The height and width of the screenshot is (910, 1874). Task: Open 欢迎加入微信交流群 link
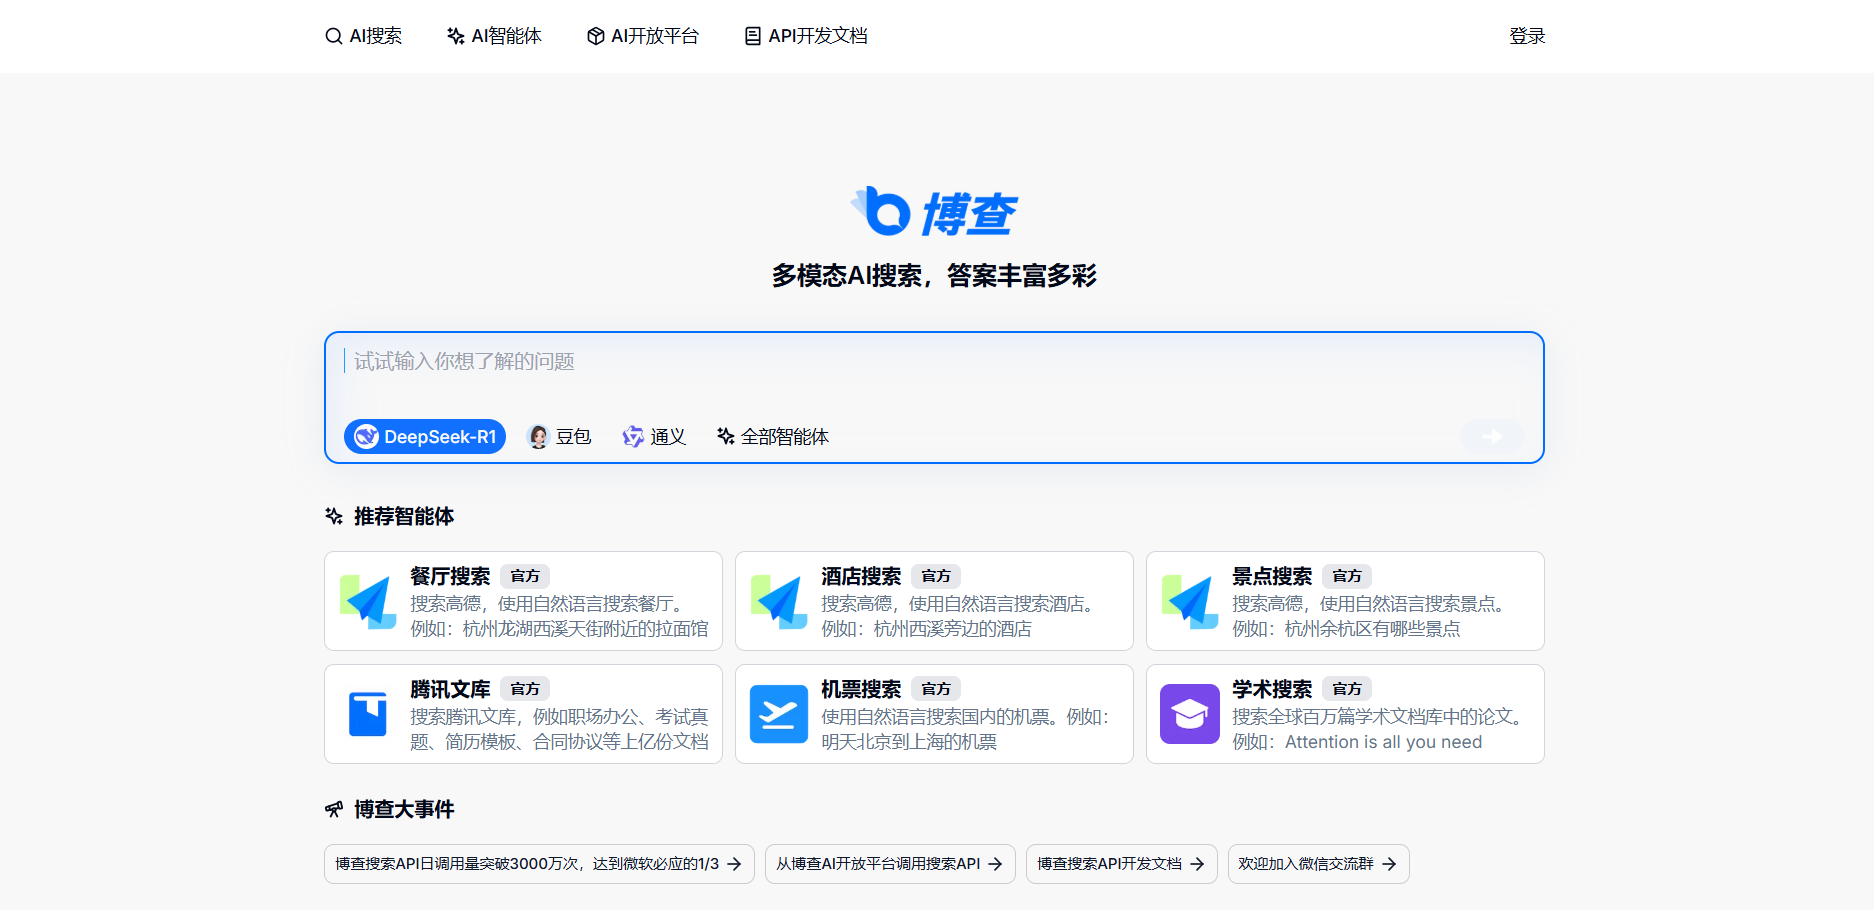click(1319, 864)
